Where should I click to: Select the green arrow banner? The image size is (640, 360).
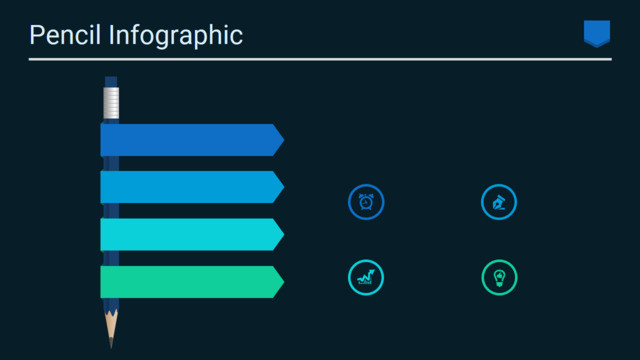(192, 282)
